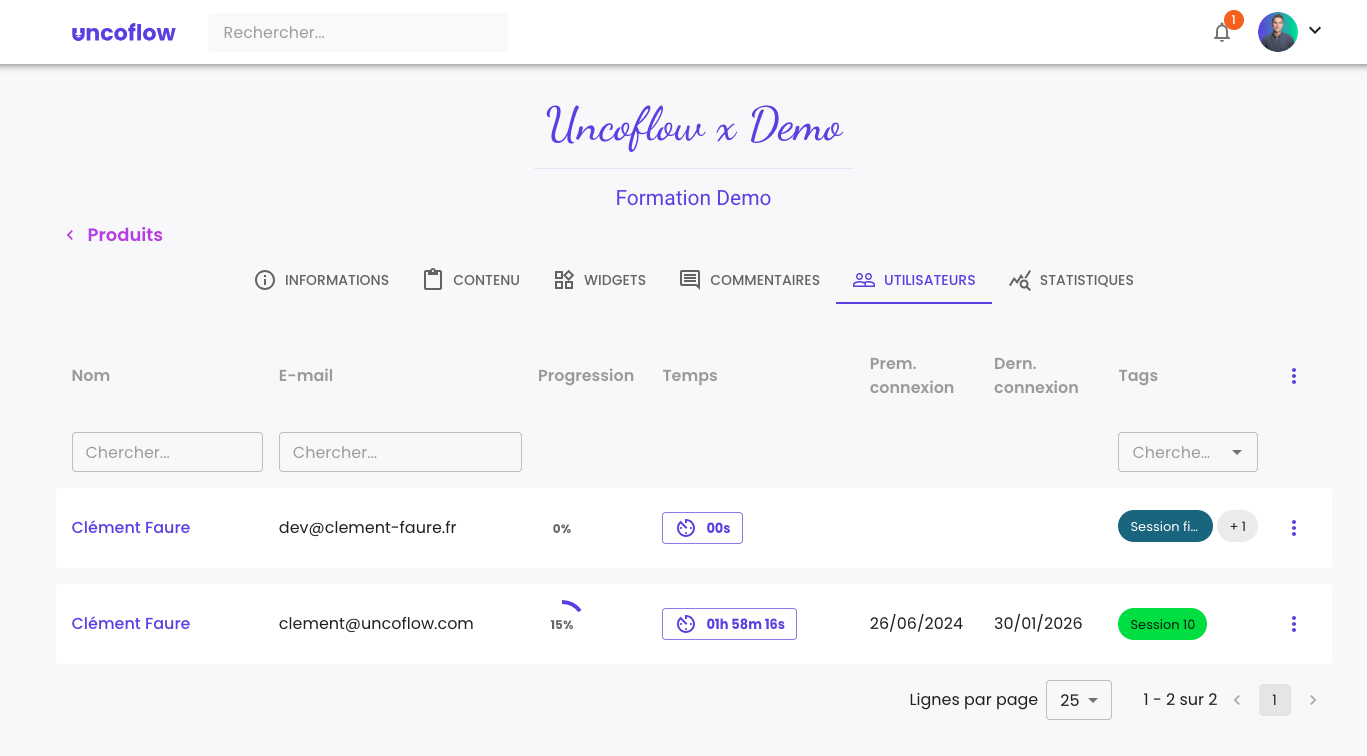
Task: Click the +1 tags chip
Action: tap(1238, 526)
